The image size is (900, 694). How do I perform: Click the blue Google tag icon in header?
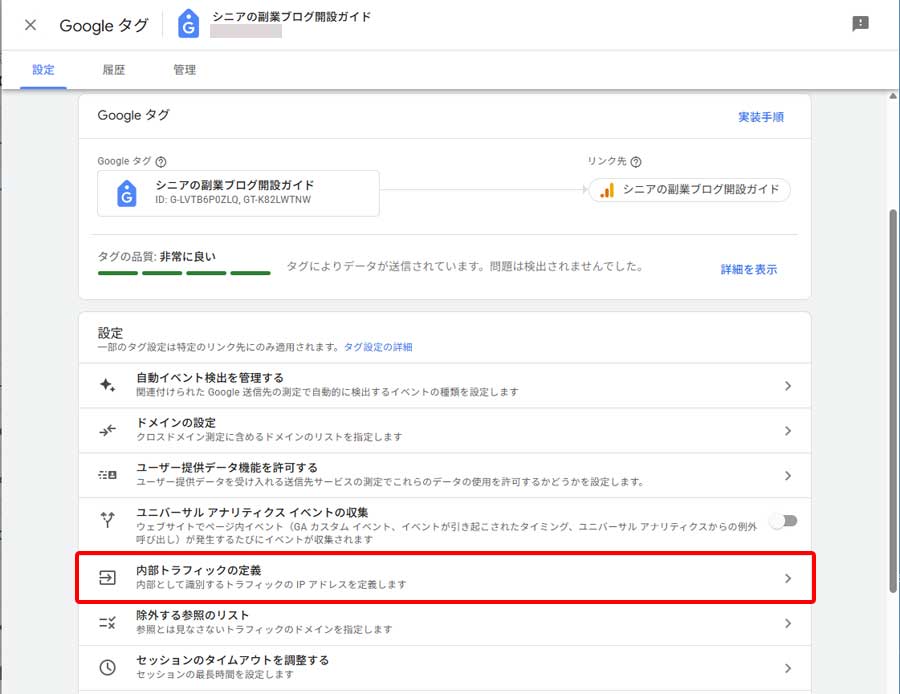point(187,22)
